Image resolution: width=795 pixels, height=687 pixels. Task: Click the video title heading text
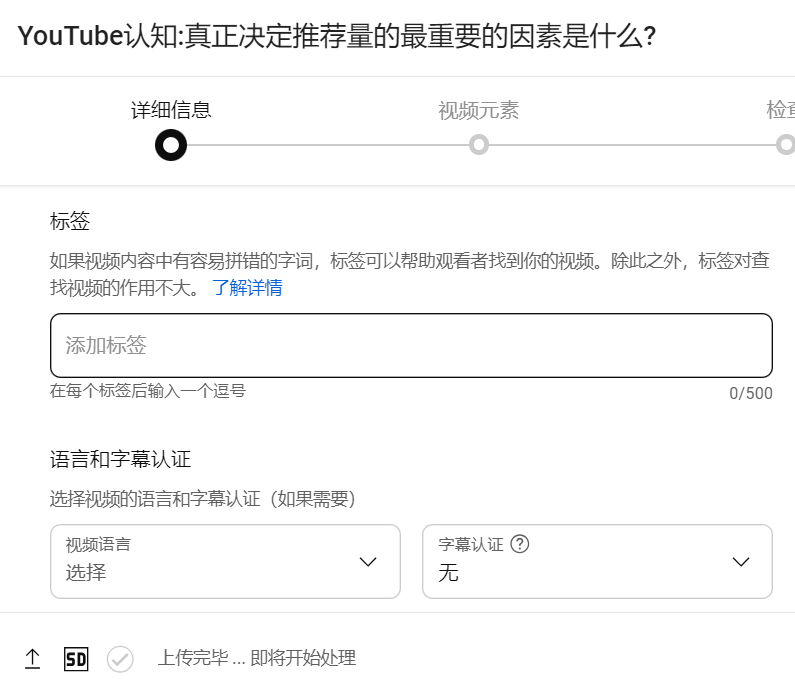click(337, 37)
